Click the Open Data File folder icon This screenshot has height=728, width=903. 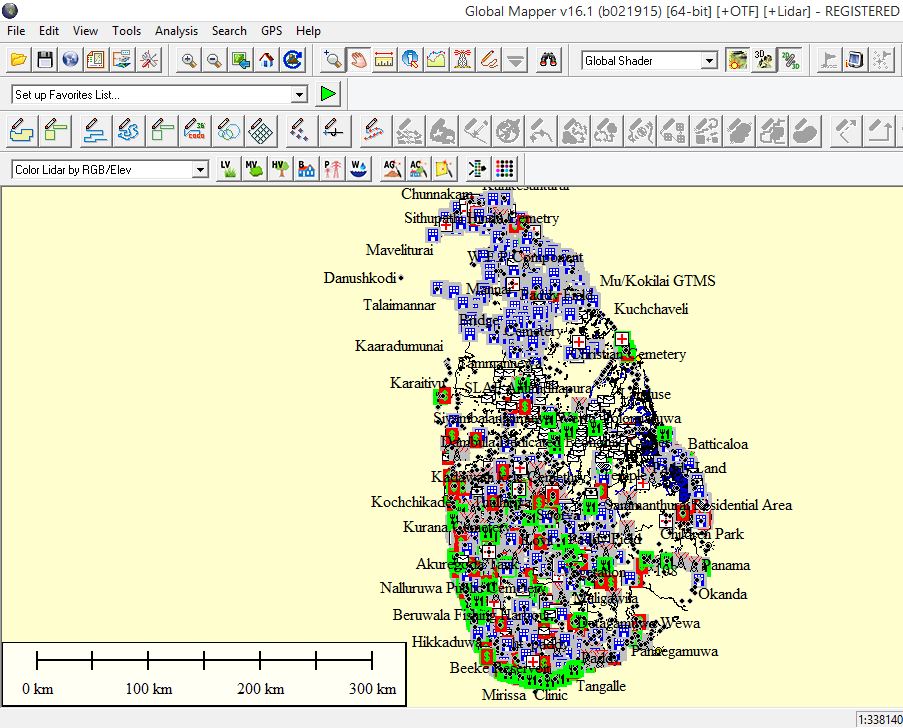[x=19, y=60]
